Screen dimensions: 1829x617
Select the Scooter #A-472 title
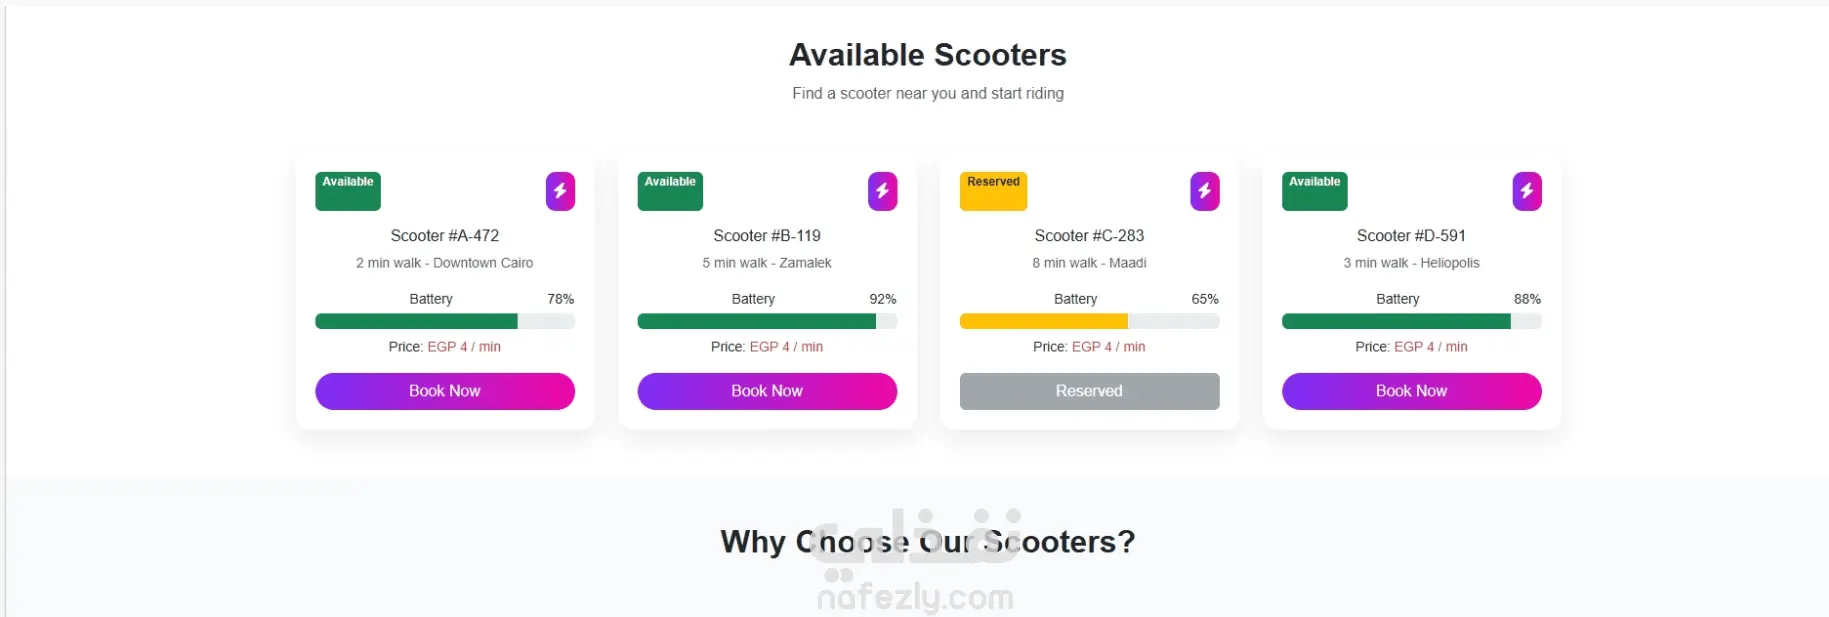[x=445, y=236]
